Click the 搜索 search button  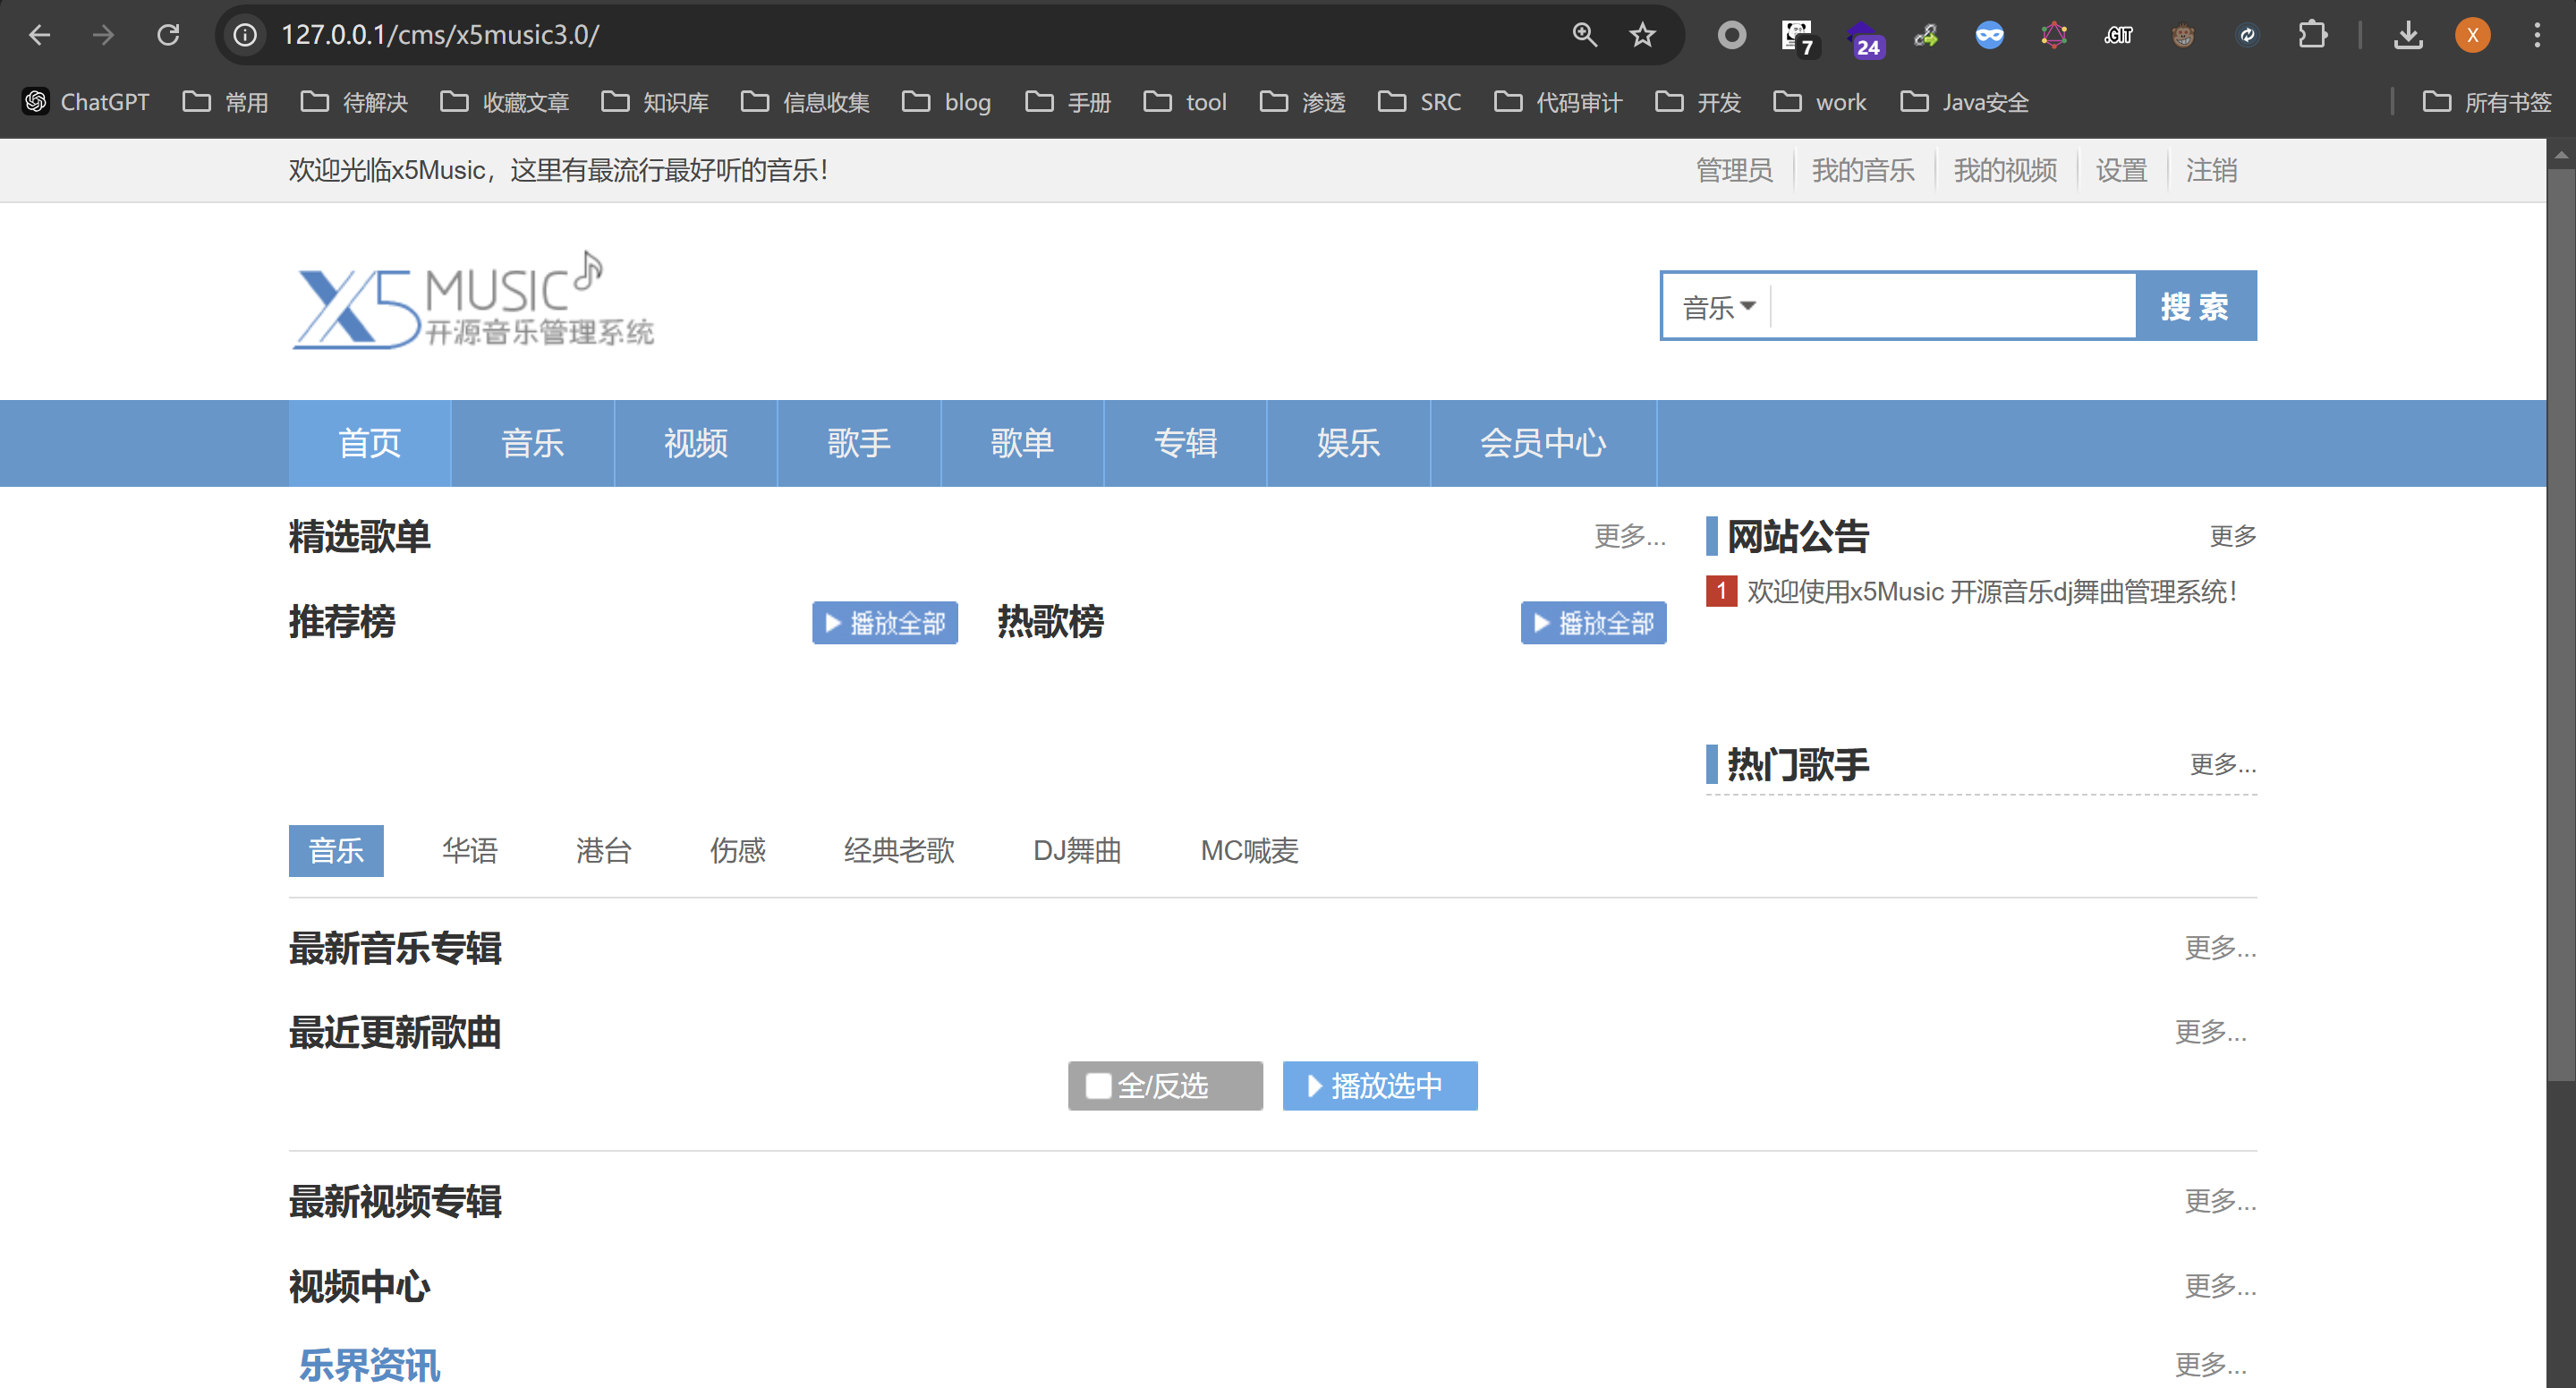coord(2195,306)
